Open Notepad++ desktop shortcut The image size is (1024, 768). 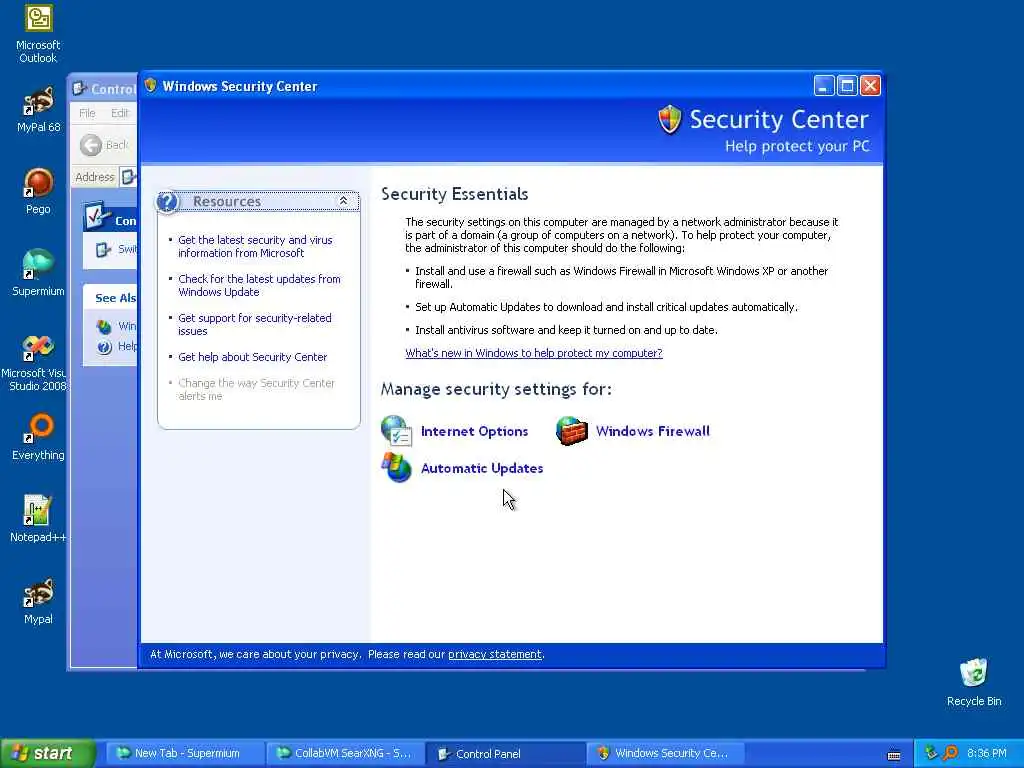pos(38,519)
